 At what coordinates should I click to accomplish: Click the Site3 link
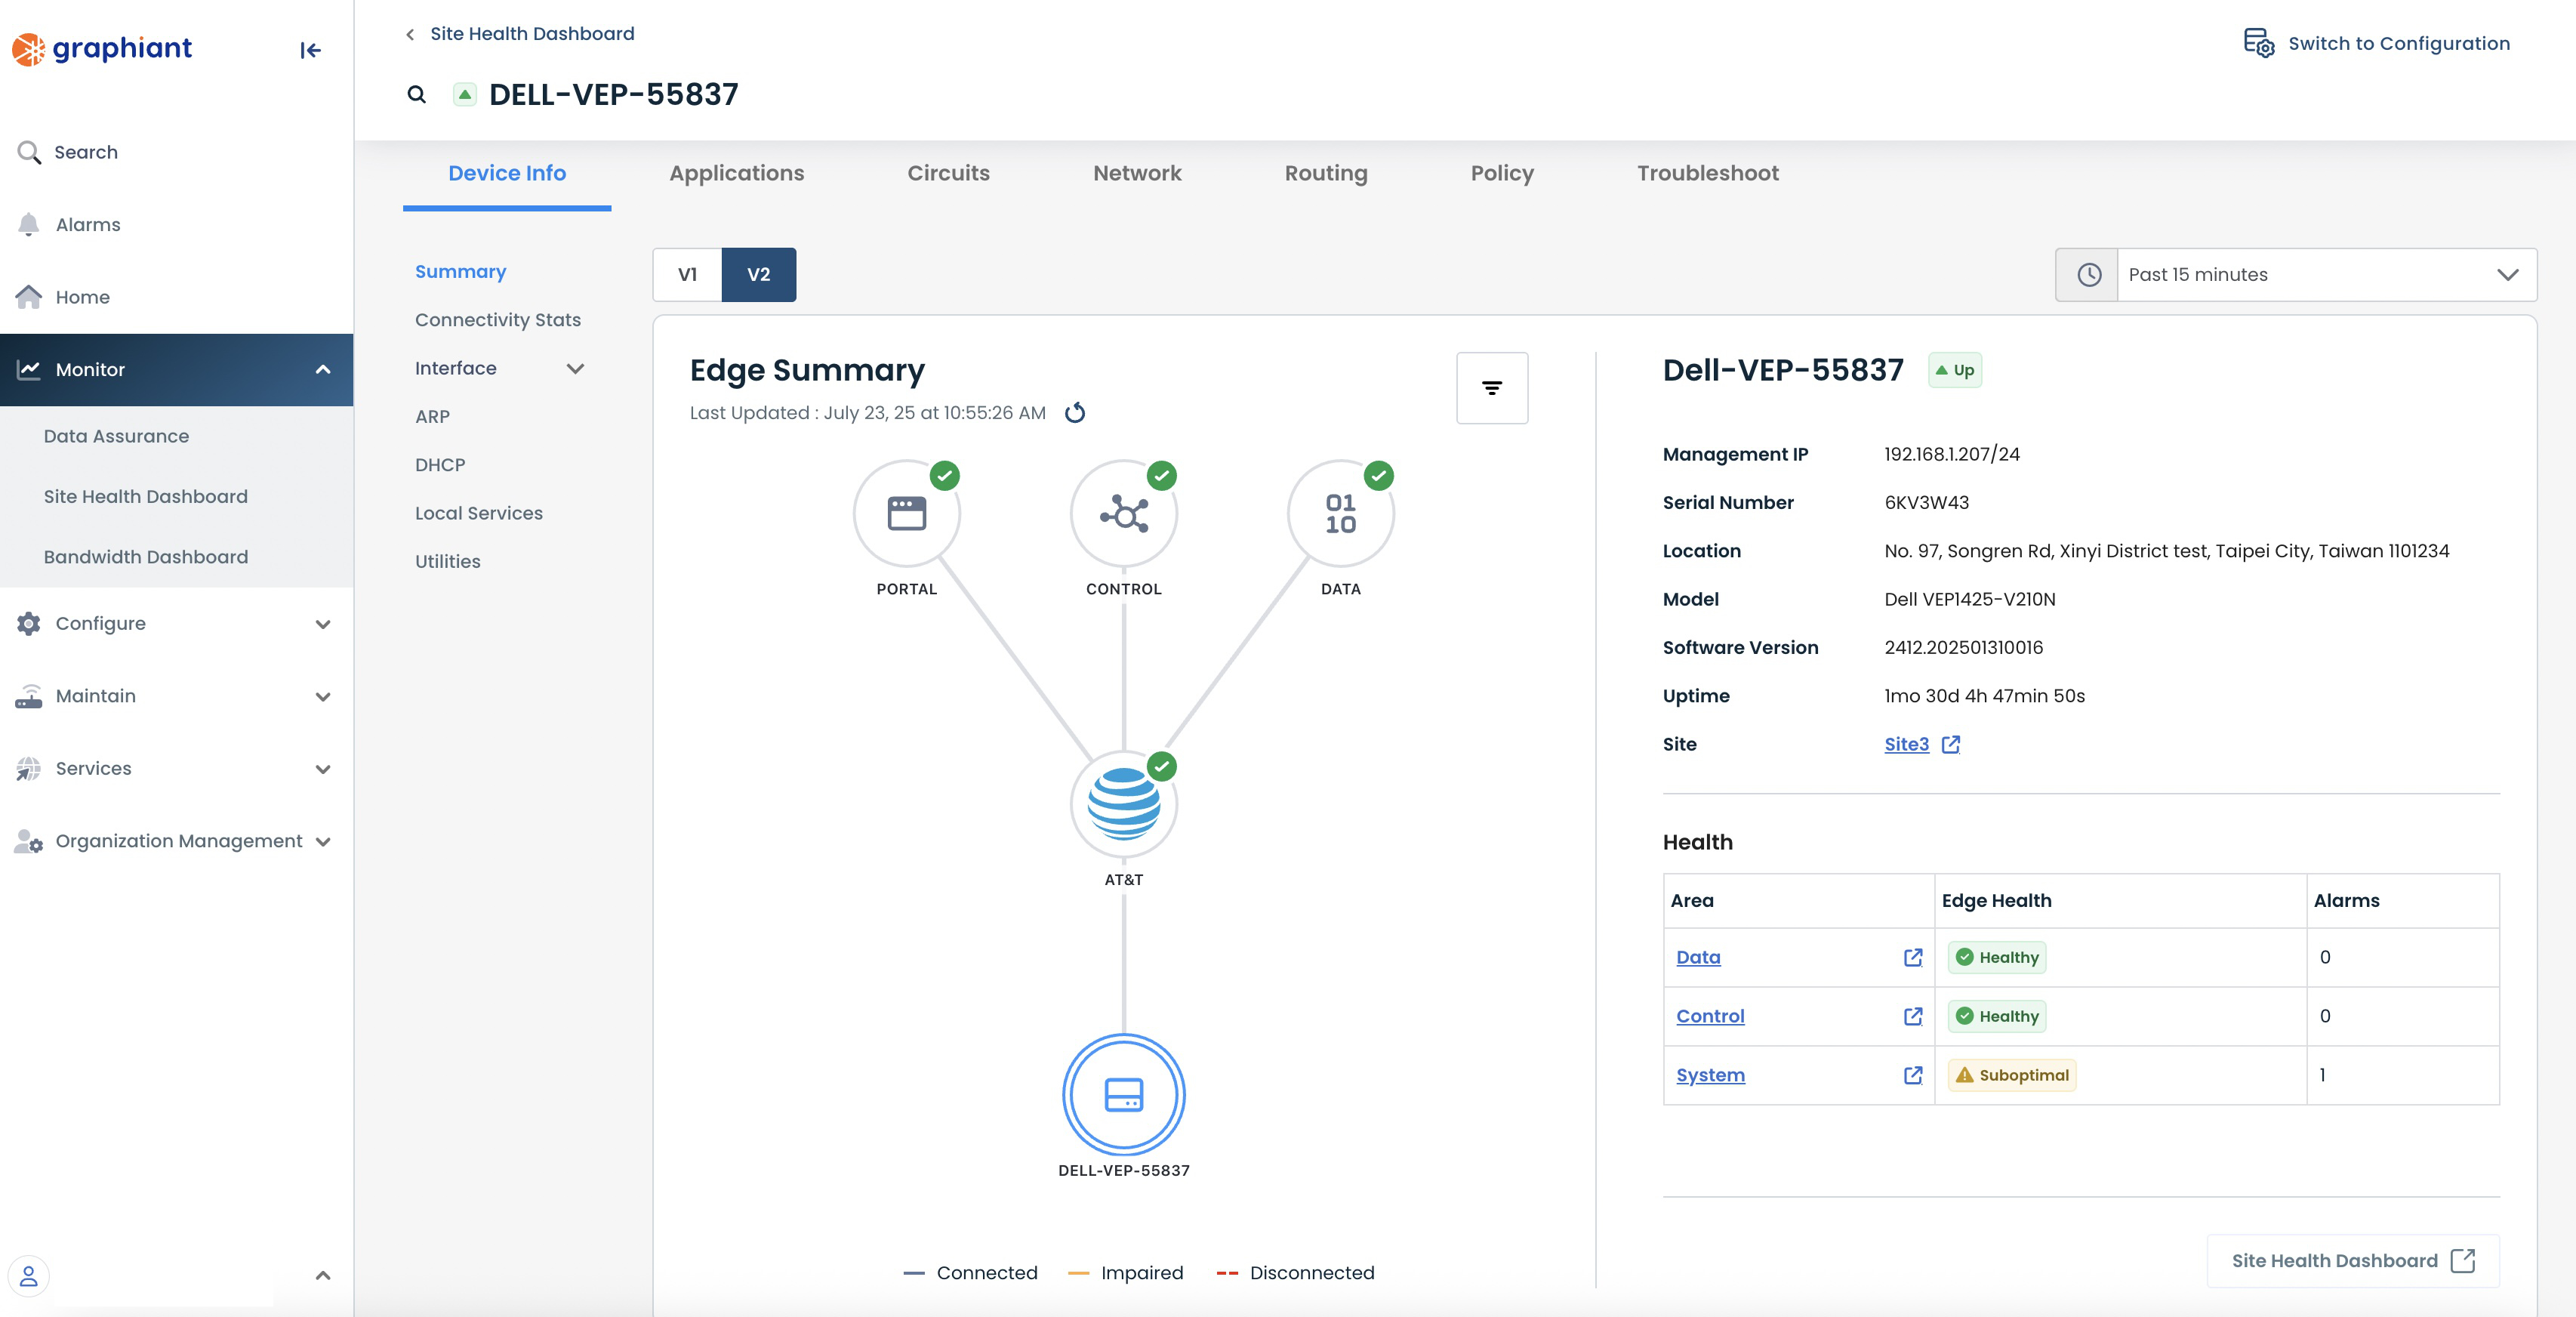click(1906, 745)
